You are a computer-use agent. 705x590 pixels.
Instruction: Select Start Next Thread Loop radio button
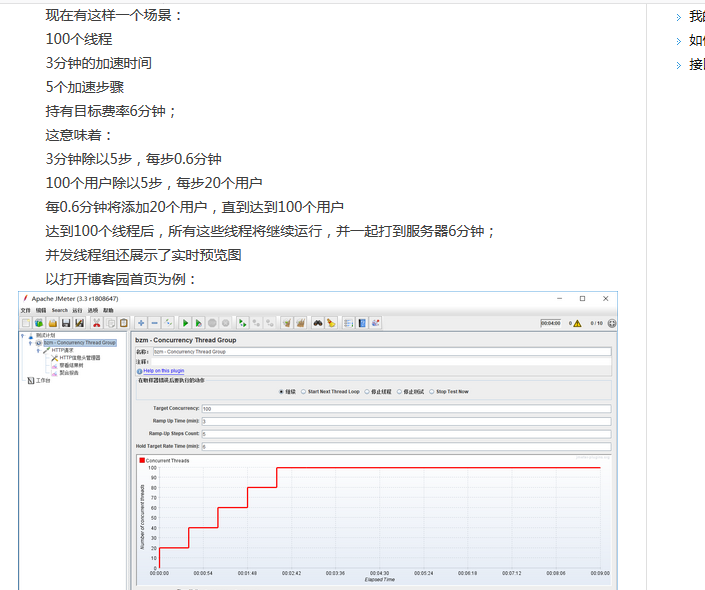[303, 392]
